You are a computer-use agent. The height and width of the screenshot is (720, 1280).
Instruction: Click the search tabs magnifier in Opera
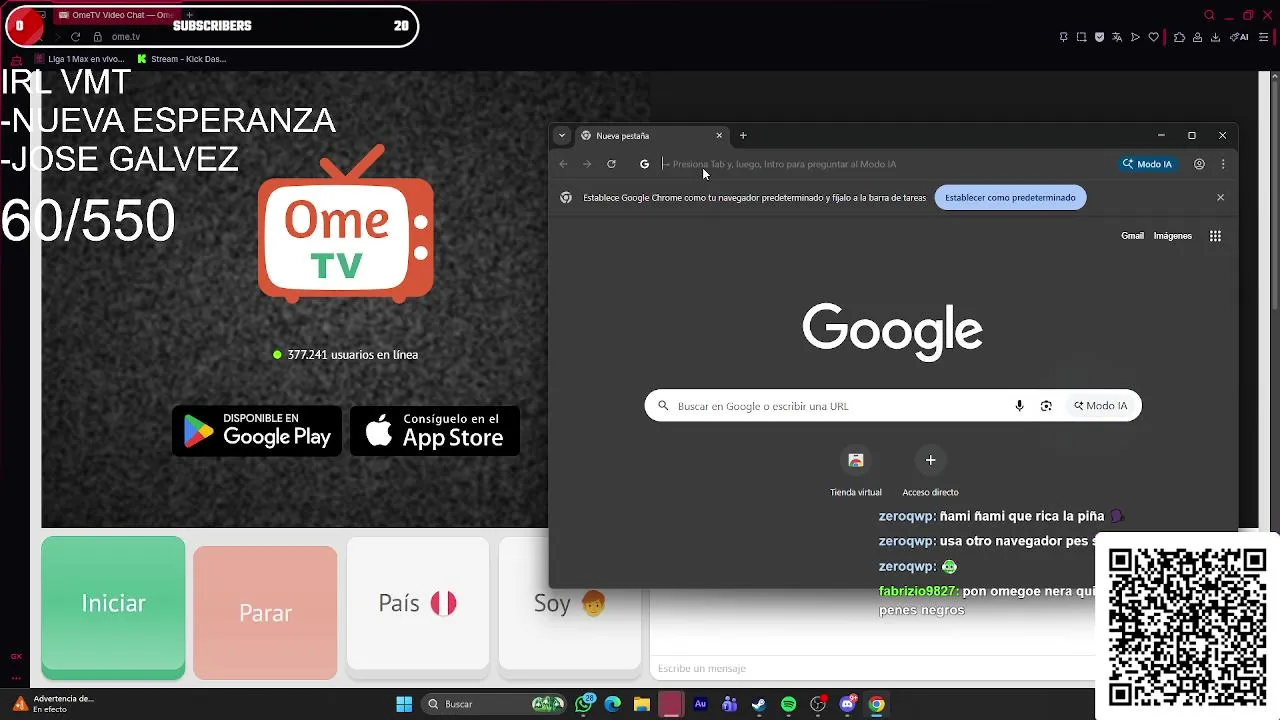[x=1209, y=15]
